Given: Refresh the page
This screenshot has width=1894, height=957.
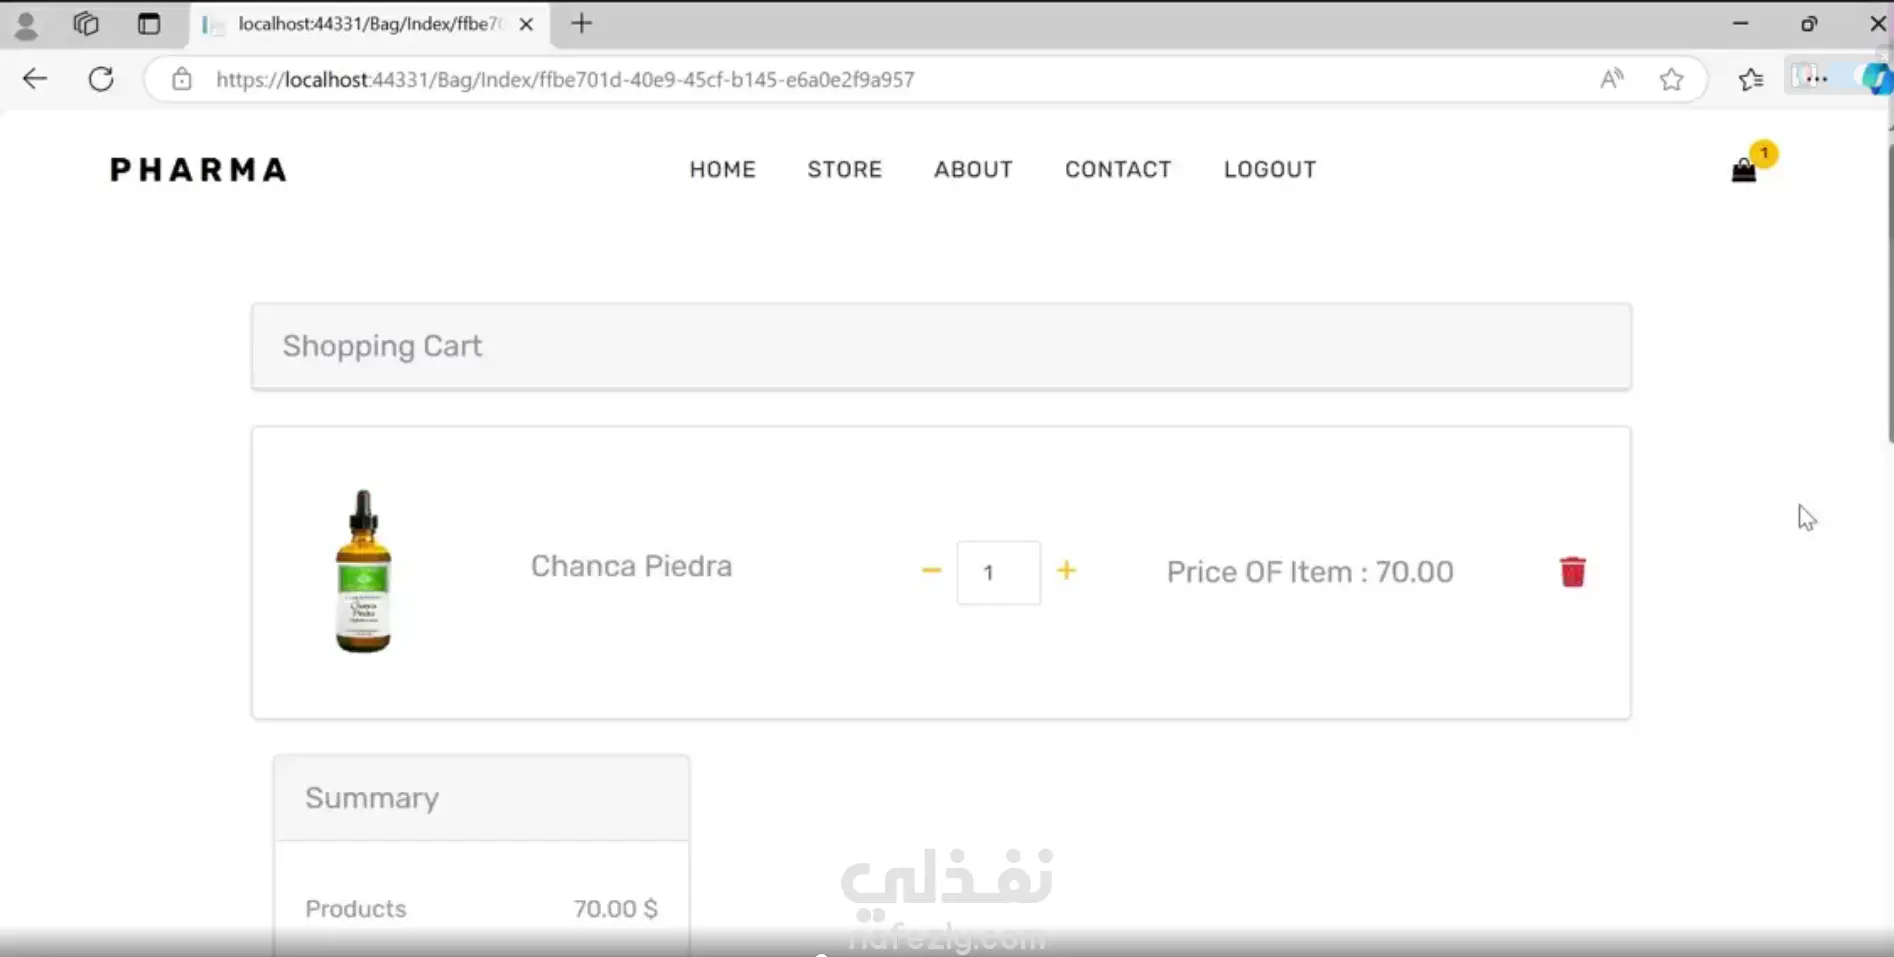Looking at the screenshot, I should click(101, 79).
